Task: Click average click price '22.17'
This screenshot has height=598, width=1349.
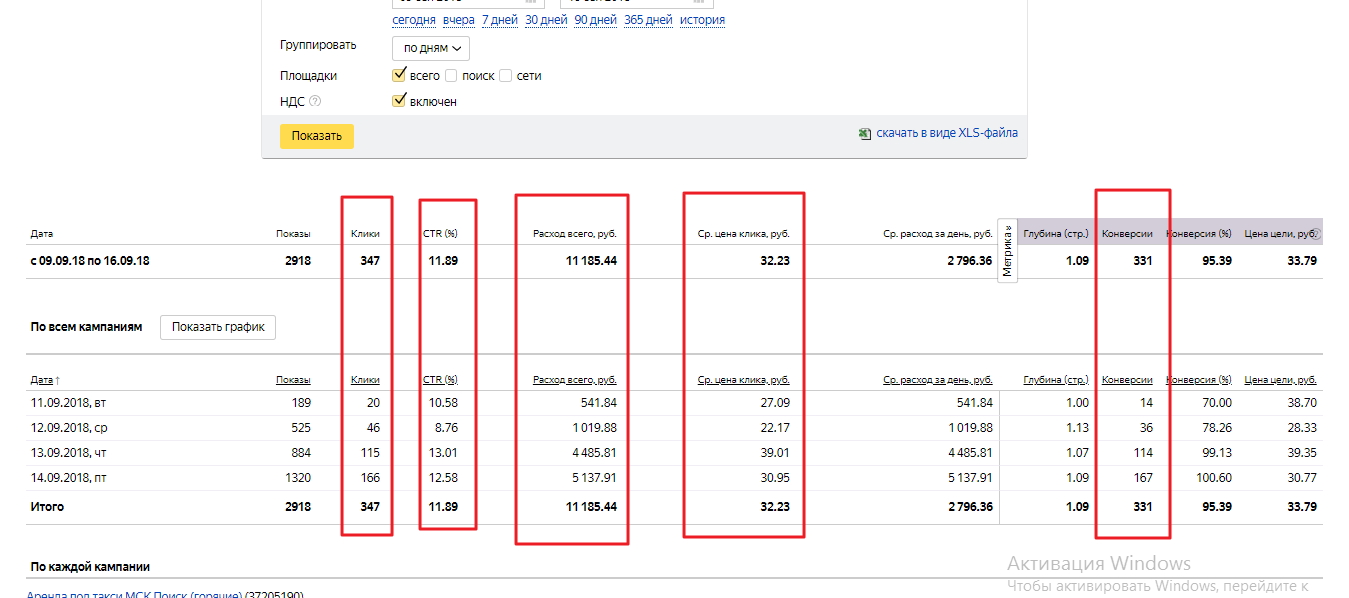Action: click(x=774, y=428)
